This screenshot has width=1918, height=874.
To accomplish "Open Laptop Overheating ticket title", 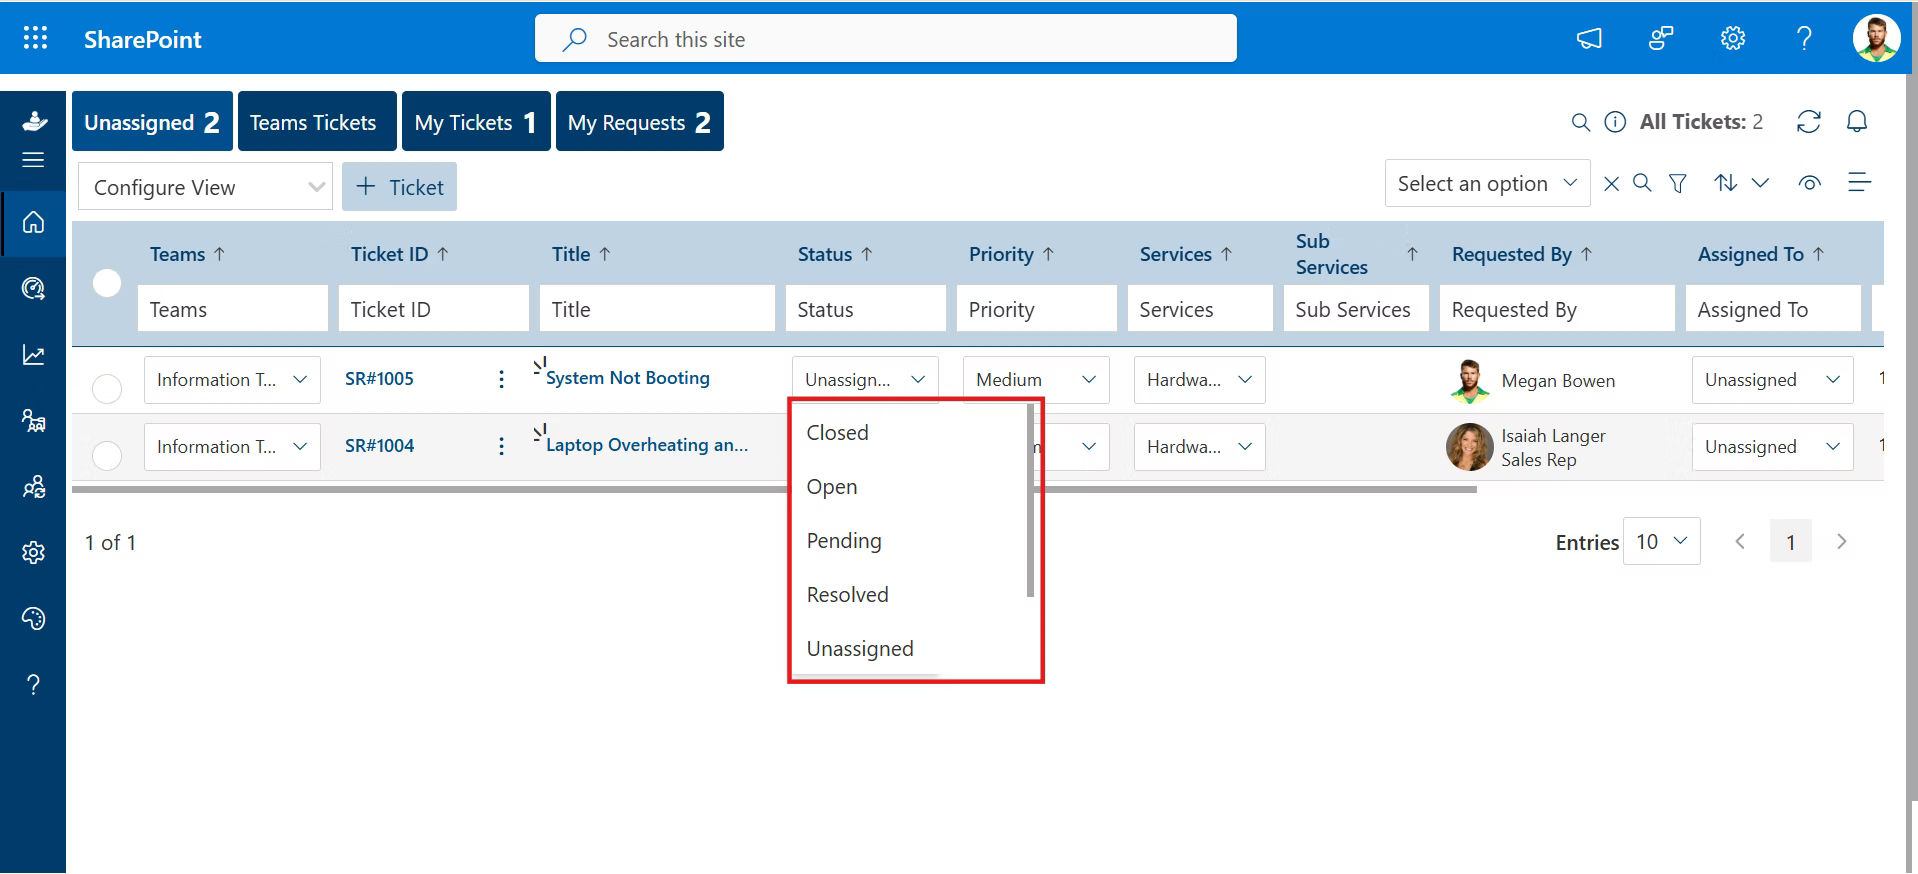I will coord(646,445).
